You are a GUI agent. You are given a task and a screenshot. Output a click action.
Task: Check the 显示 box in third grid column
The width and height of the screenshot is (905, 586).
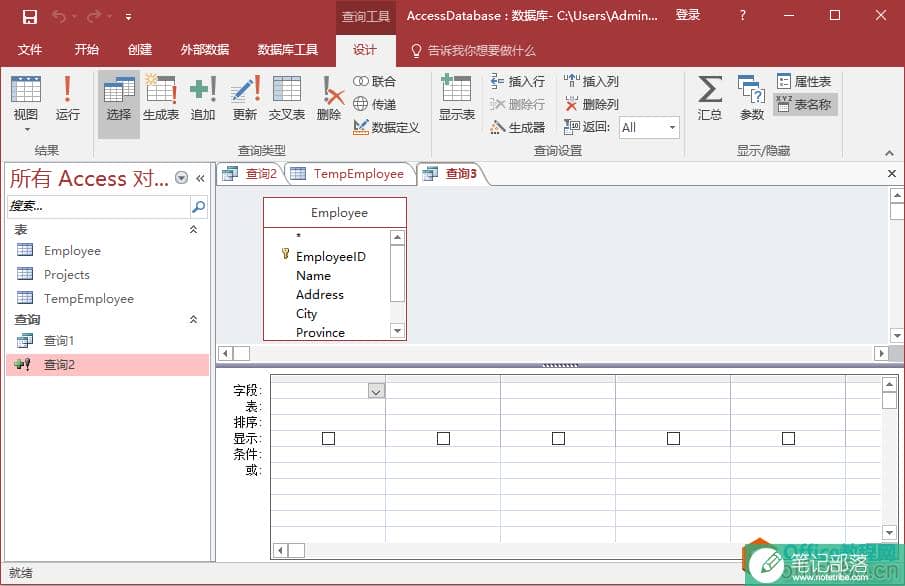coord(558,439)
